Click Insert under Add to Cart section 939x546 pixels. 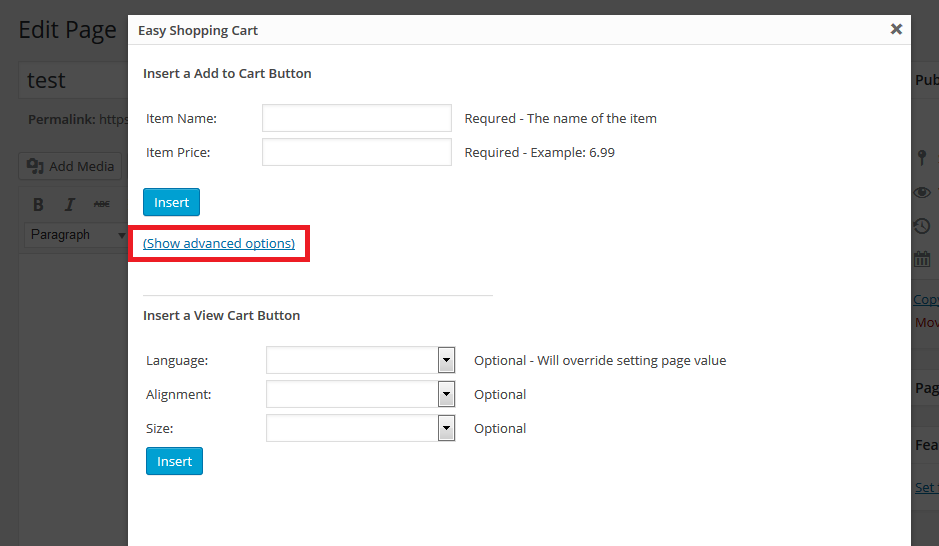[x=171, y=202]
